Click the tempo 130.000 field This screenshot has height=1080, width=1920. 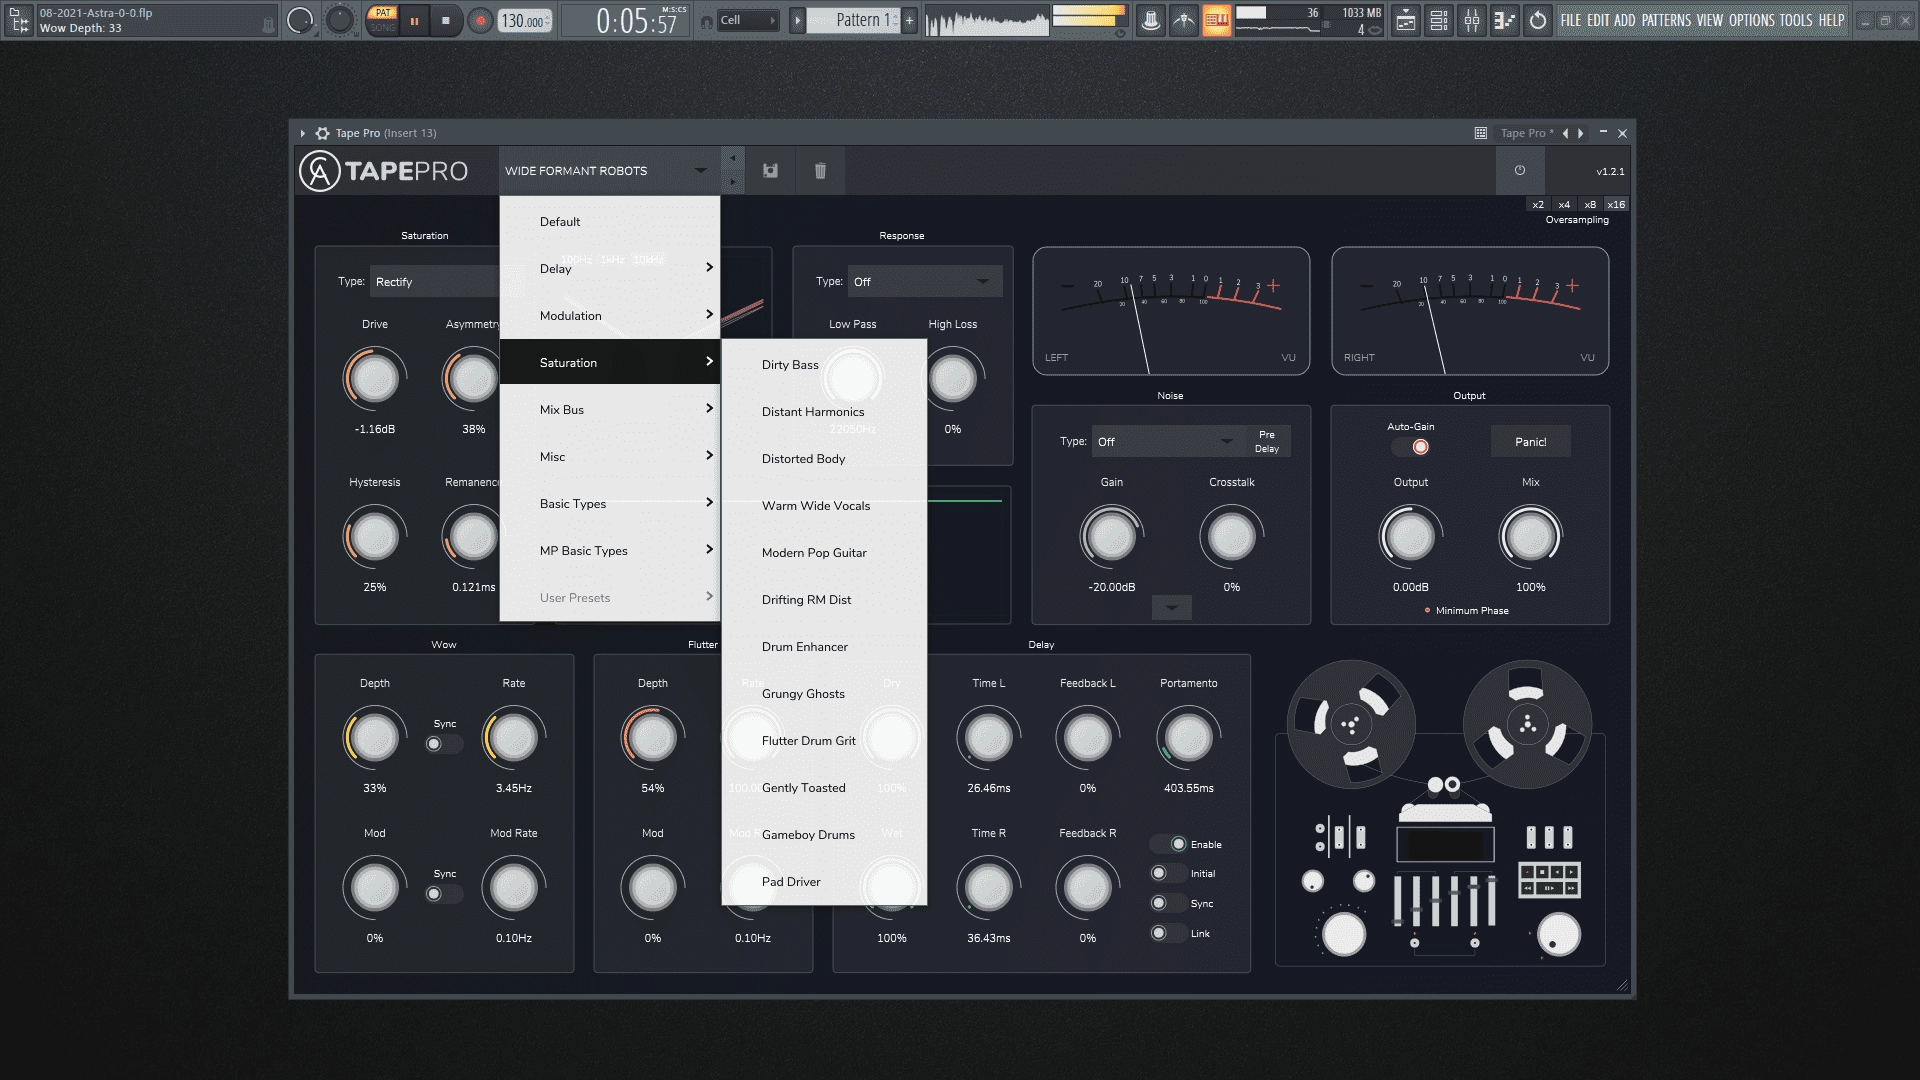pos(525,20)
